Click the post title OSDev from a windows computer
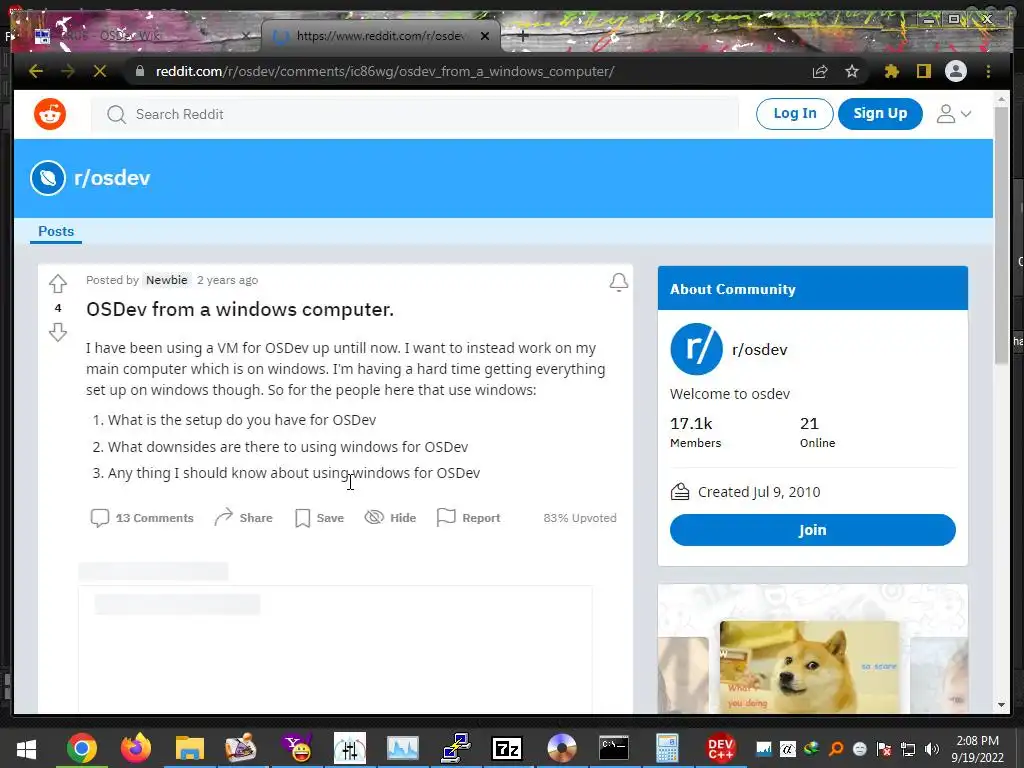Screen dimensions: 1024x768 [x=240, y=309]
